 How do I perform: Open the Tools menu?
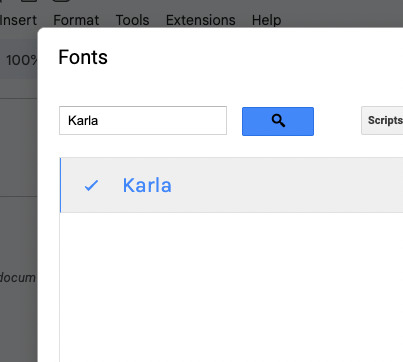132,20
